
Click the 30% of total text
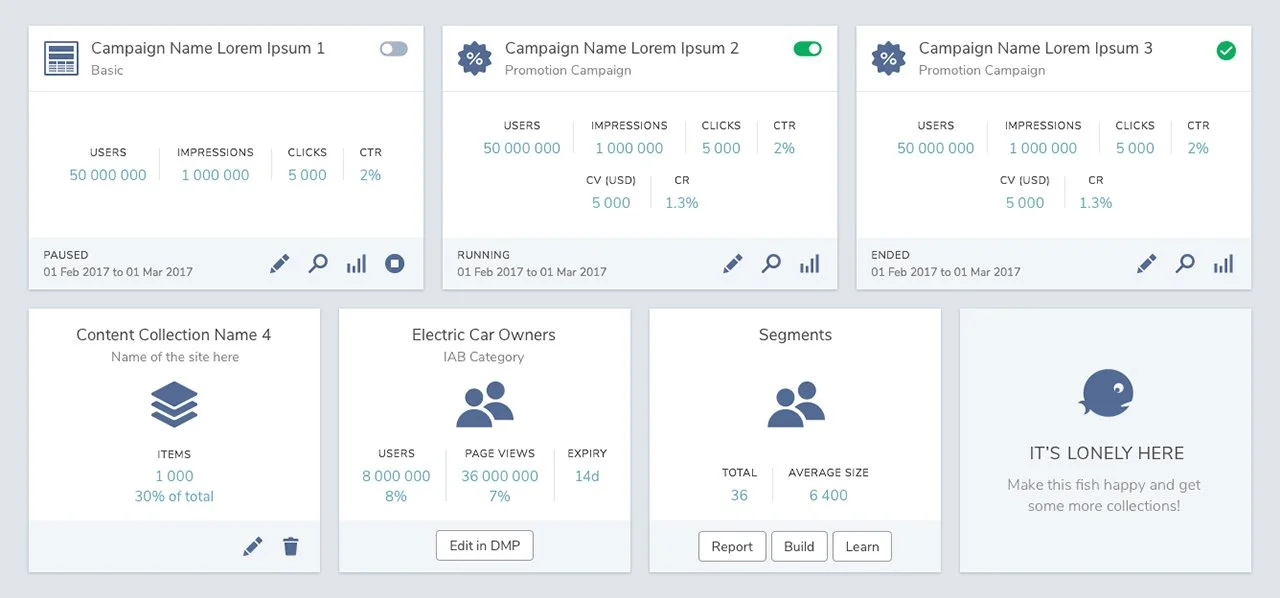[x=175, y=497]
